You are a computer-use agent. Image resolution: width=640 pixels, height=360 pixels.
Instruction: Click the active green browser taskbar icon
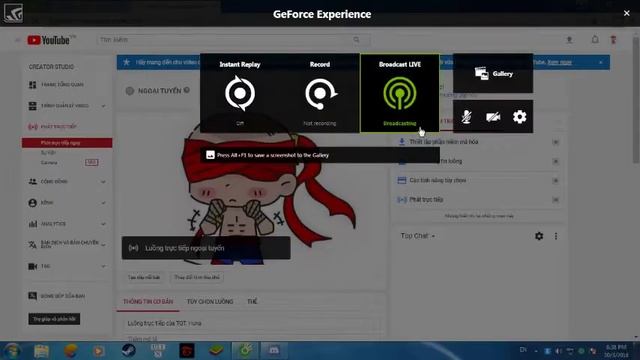tap(245, 351)
